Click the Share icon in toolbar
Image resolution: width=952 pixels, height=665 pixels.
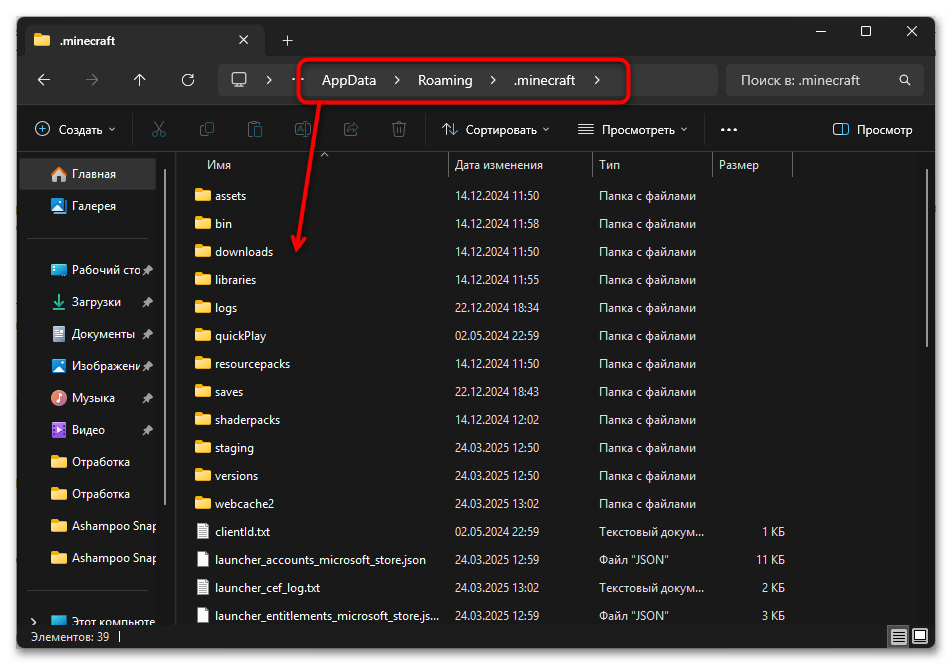pyautogui.click(x=351, y=129)
